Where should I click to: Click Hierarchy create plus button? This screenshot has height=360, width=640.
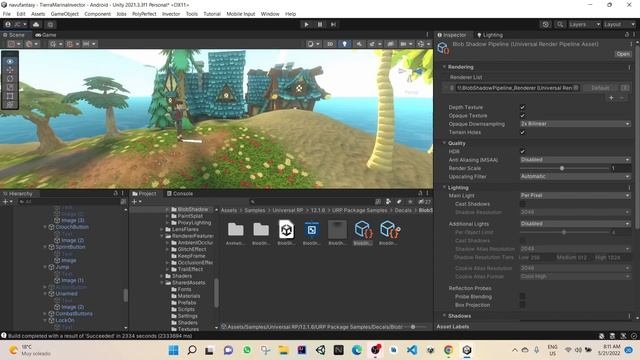pyautogui.click(x=7, y=202)
